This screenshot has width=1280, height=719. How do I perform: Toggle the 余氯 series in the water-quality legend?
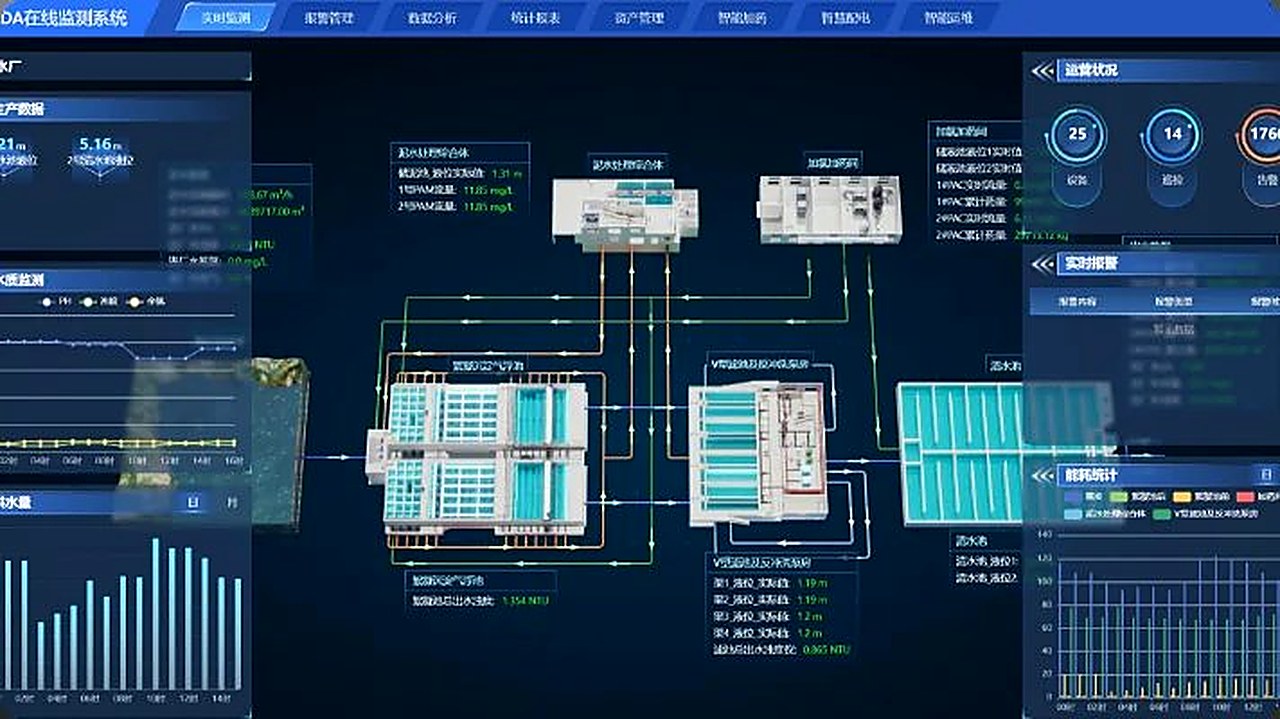147,301
